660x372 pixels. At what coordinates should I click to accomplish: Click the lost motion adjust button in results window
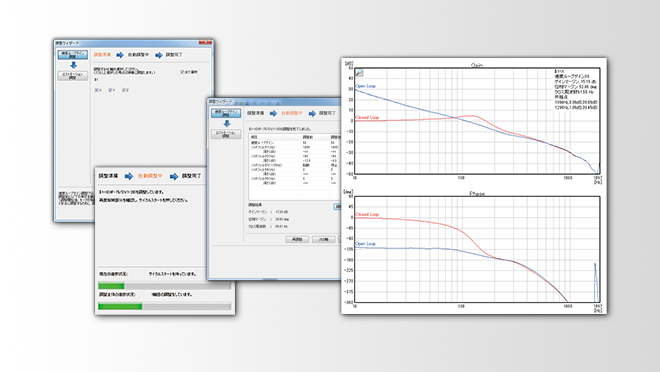coord(226,134)
